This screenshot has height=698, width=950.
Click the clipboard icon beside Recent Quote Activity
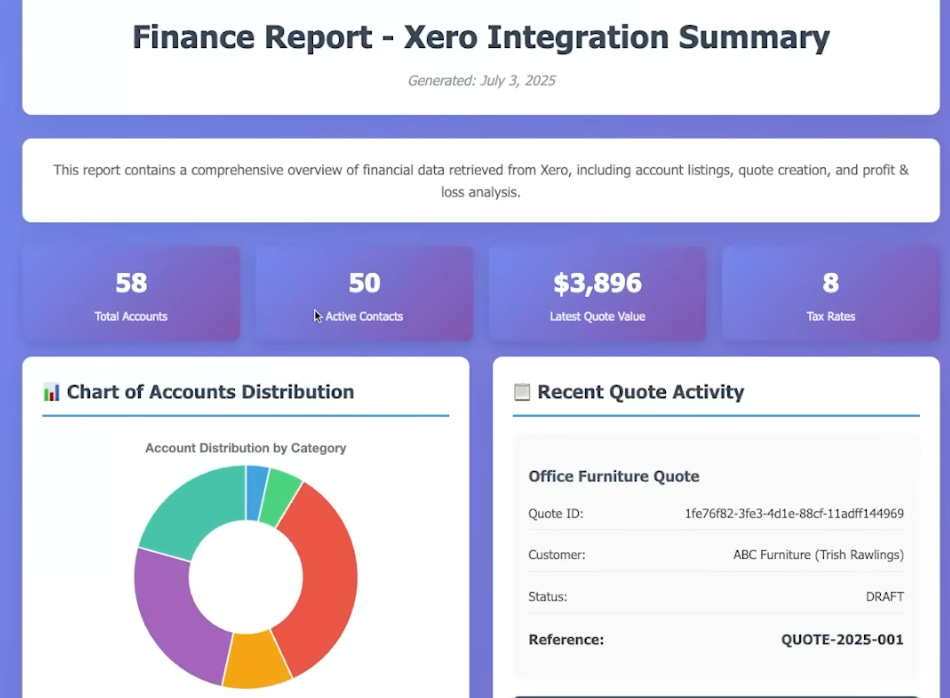pyautogui.click(x=522, y=392)
